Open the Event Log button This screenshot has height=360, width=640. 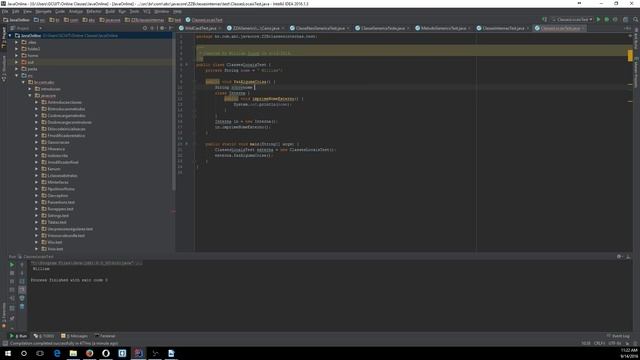point(618,336)
